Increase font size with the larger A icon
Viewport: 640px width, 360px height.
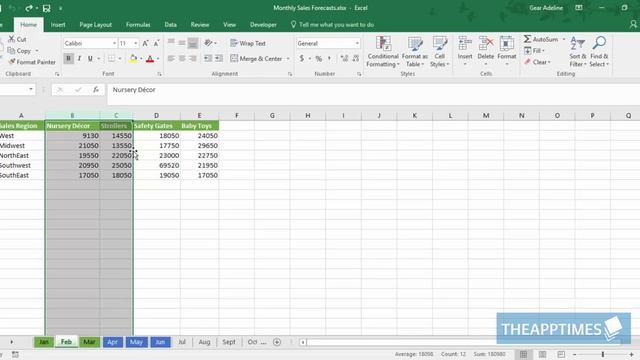point(145,43)
